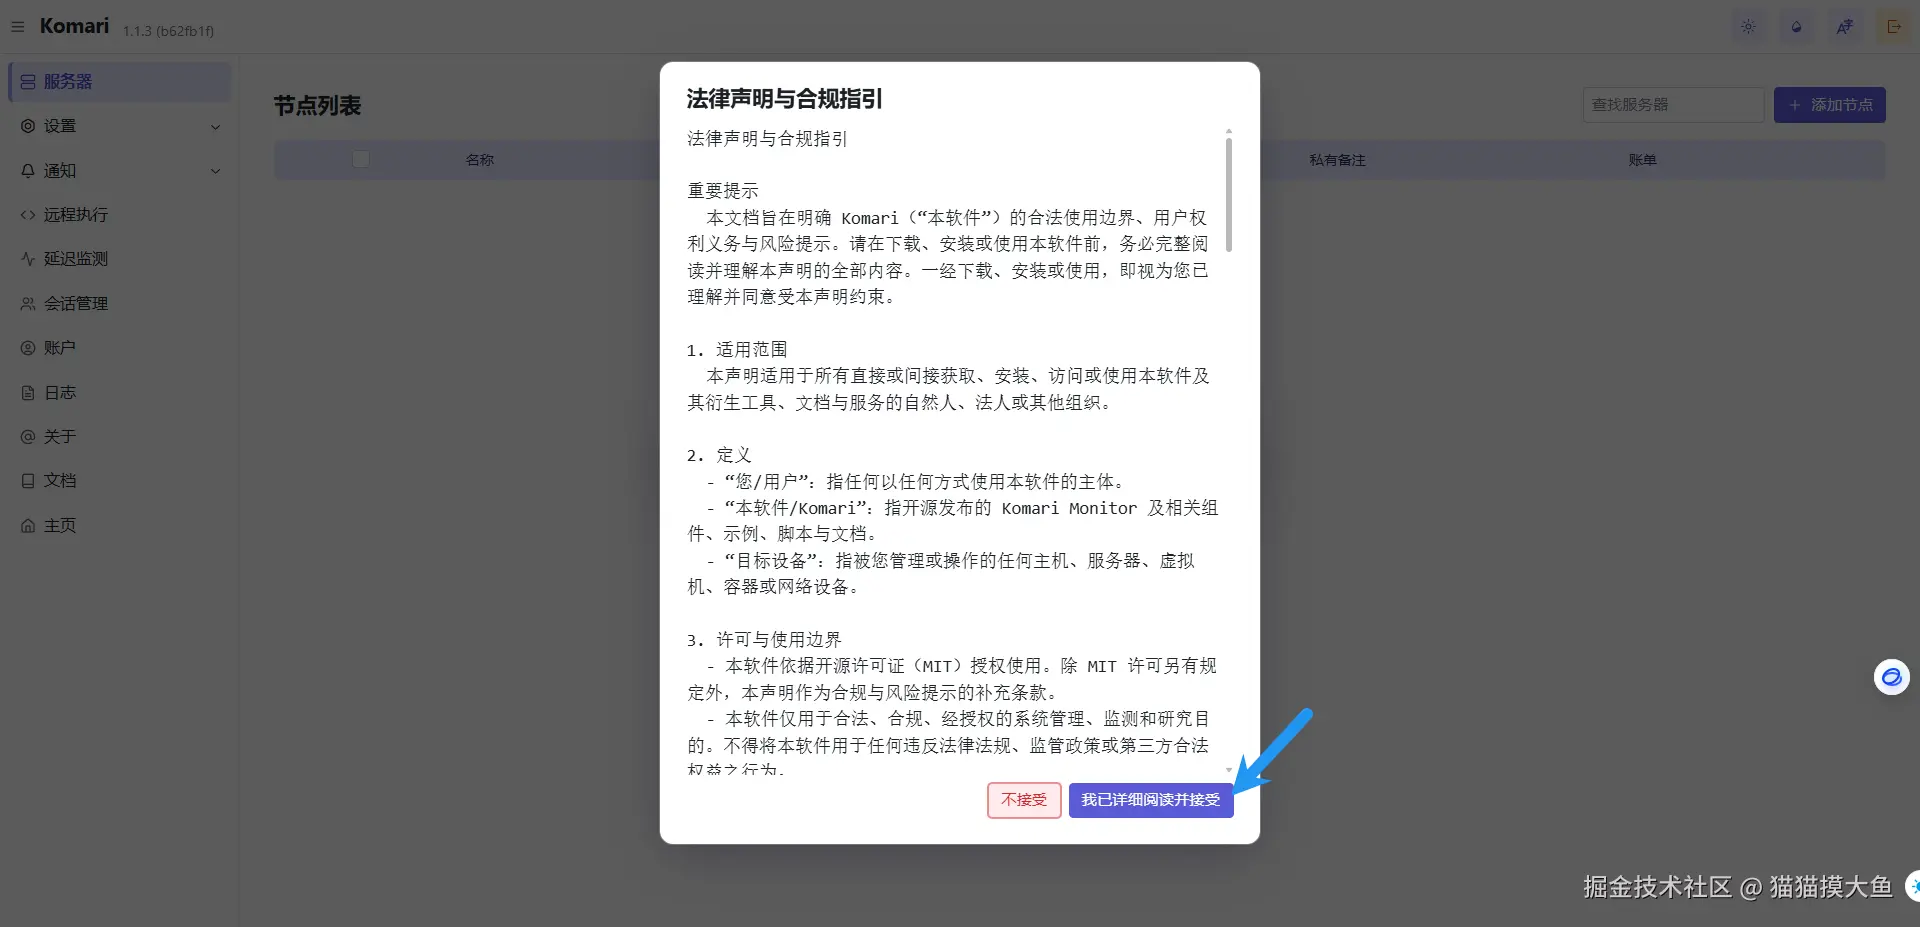Click the 账单 column header
This screenshot has height=927, width=1920.
coord(1642,160)
